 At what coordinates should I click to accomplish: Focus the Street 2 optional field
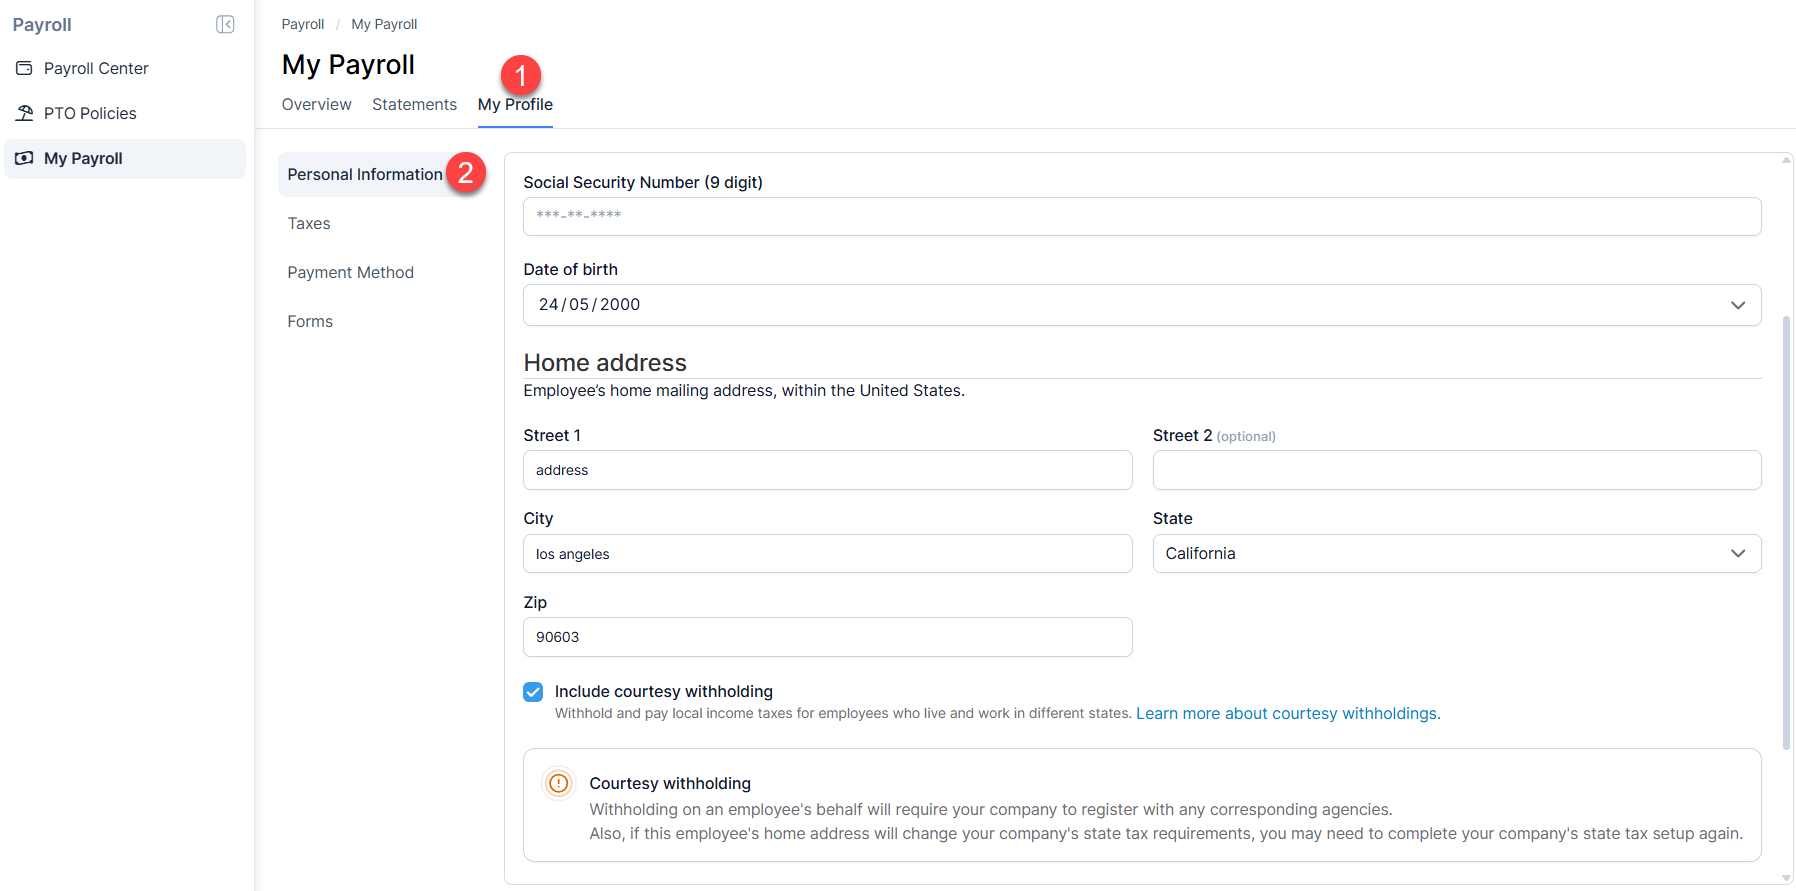click(x=1456, y=470)
